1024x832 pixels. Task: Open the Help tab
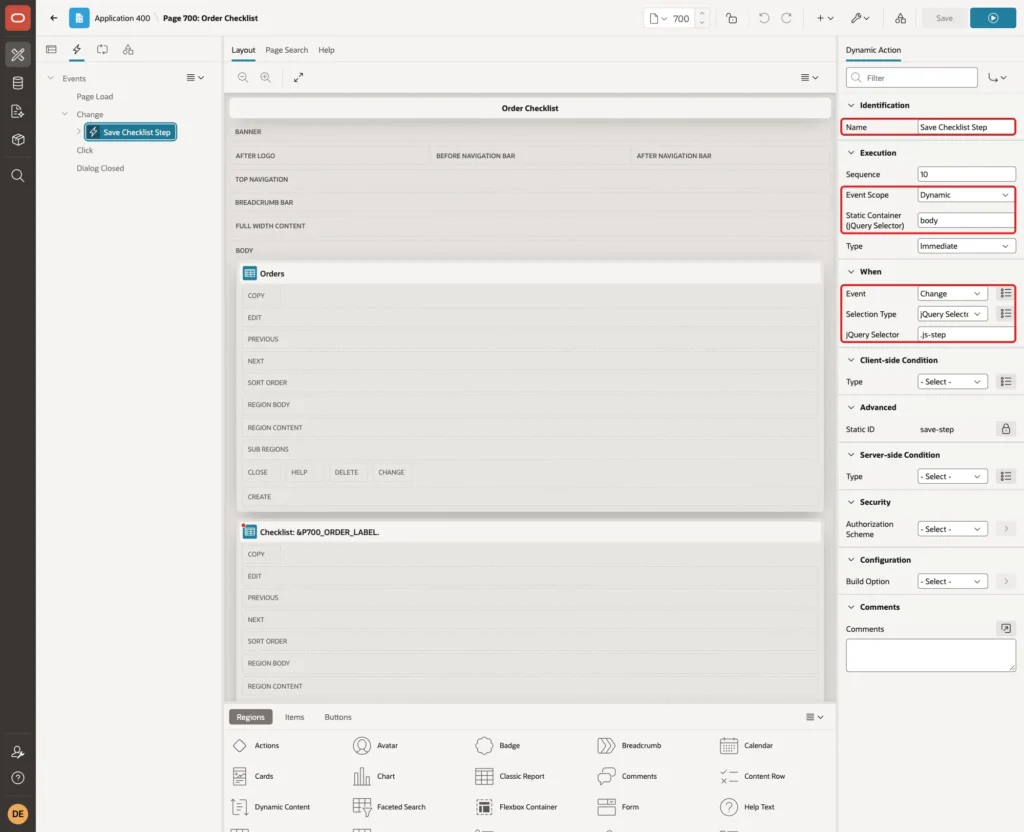click(326, 50)
